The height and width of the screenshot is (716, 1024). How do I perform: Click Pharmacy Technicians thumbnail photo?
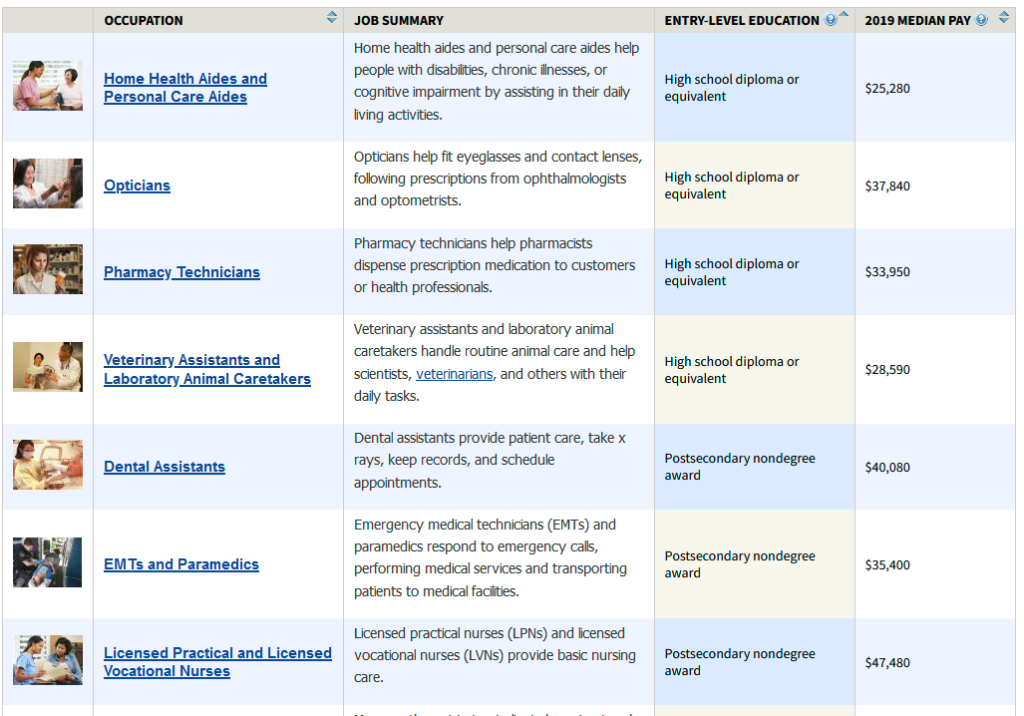48,270
